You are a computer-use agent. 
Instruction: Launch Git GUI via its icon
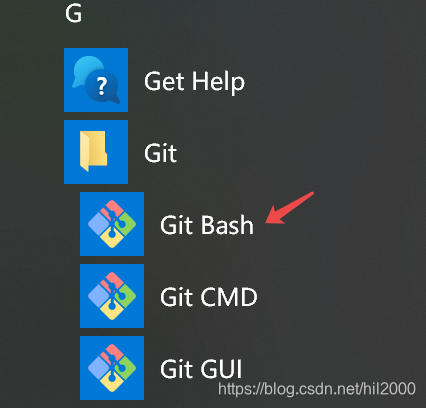112,368
